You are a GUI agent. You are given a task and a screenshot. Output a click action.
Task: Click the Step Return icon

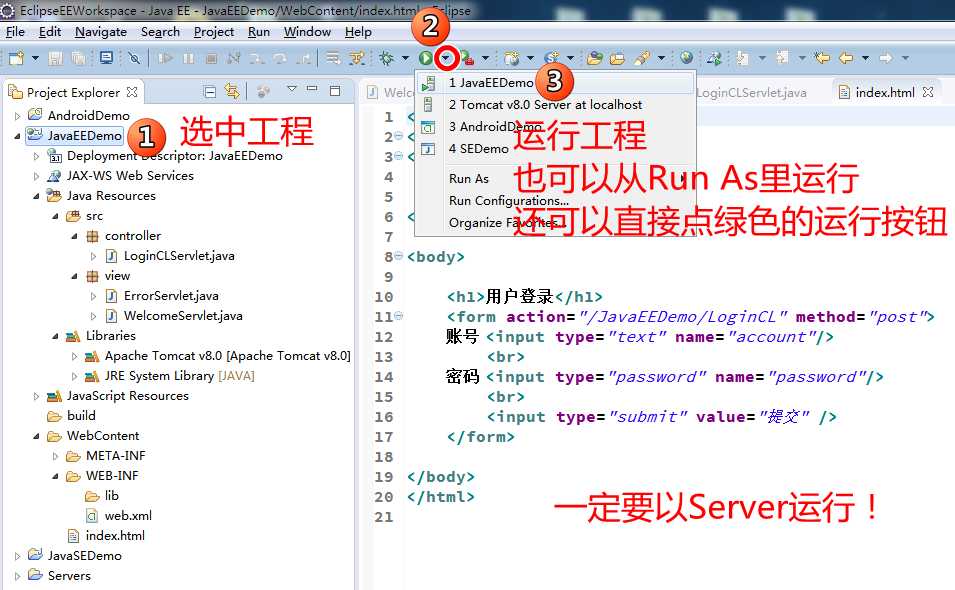(303, 58)
